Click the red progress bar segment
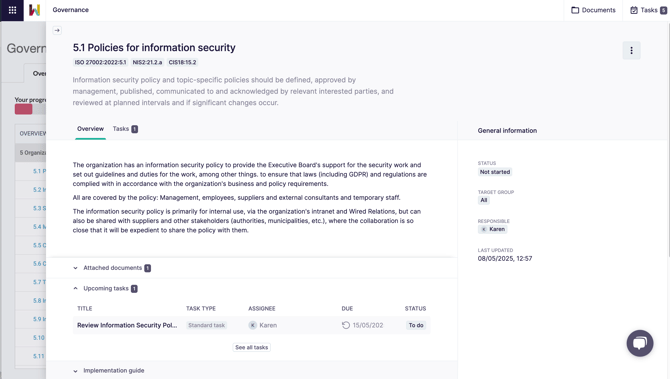 pyautogui.click(x=24, y=109)
